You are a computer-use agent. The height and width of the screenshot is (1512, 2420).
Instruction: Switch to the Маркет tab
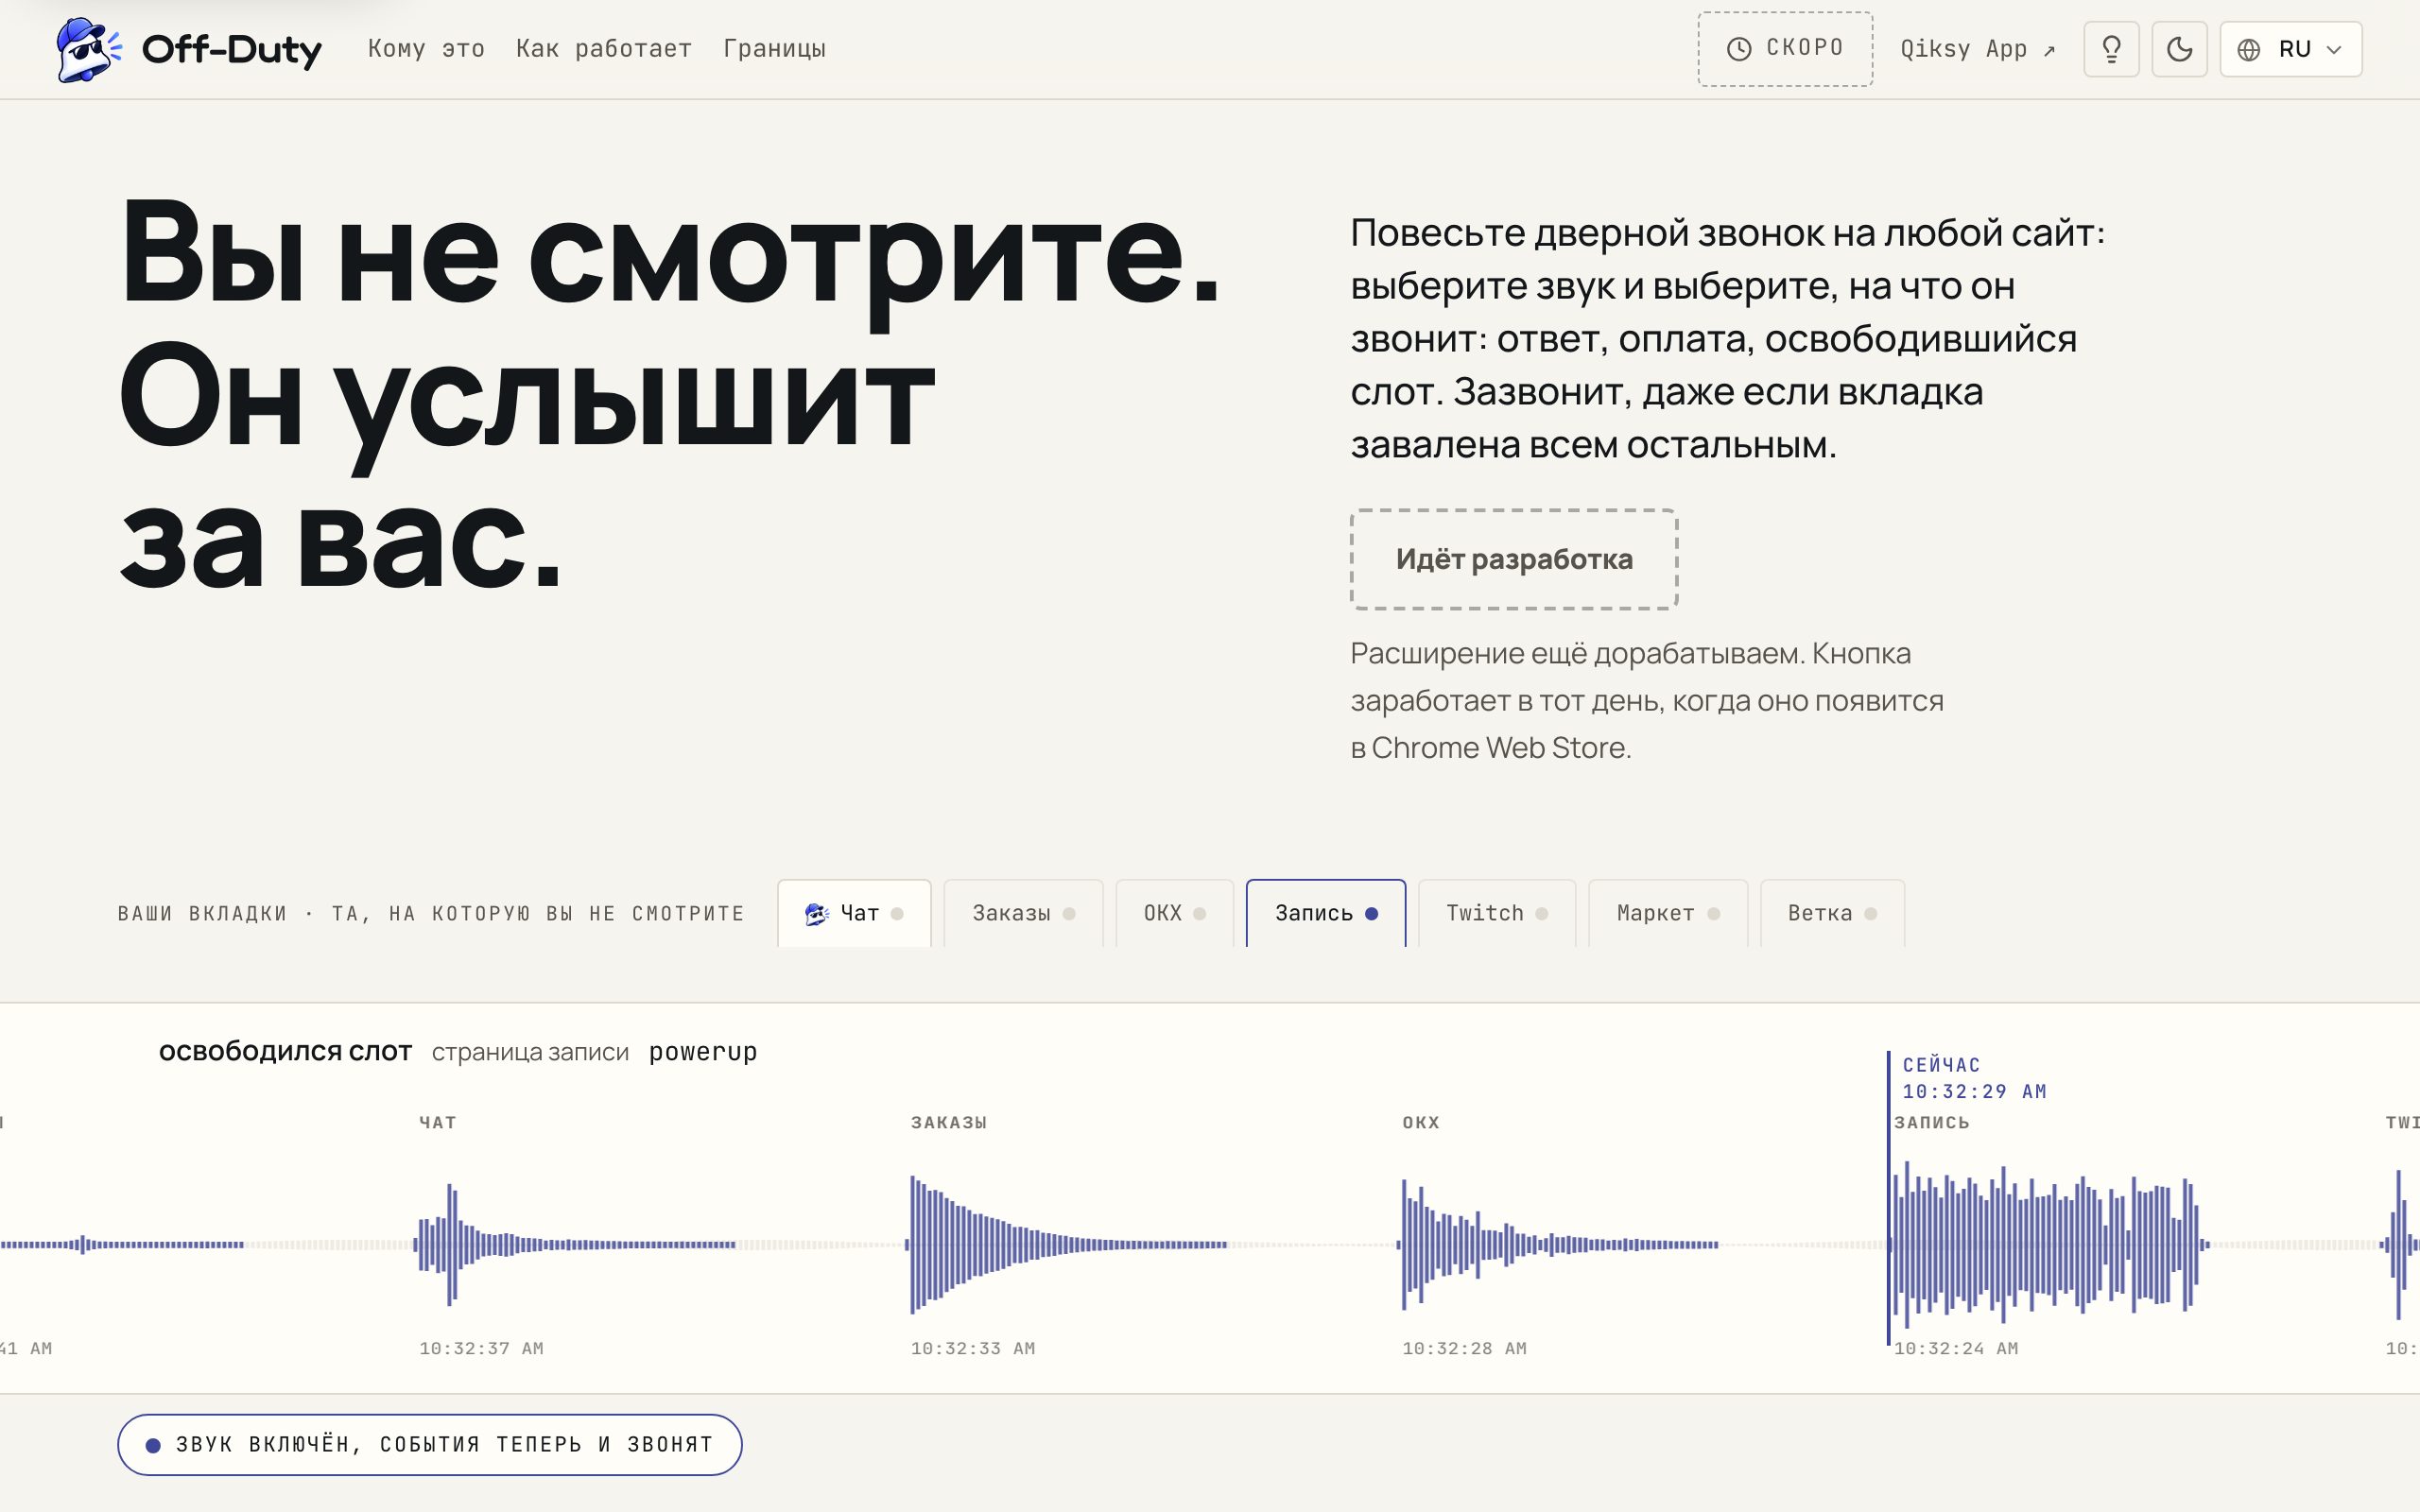[1668, 913]
